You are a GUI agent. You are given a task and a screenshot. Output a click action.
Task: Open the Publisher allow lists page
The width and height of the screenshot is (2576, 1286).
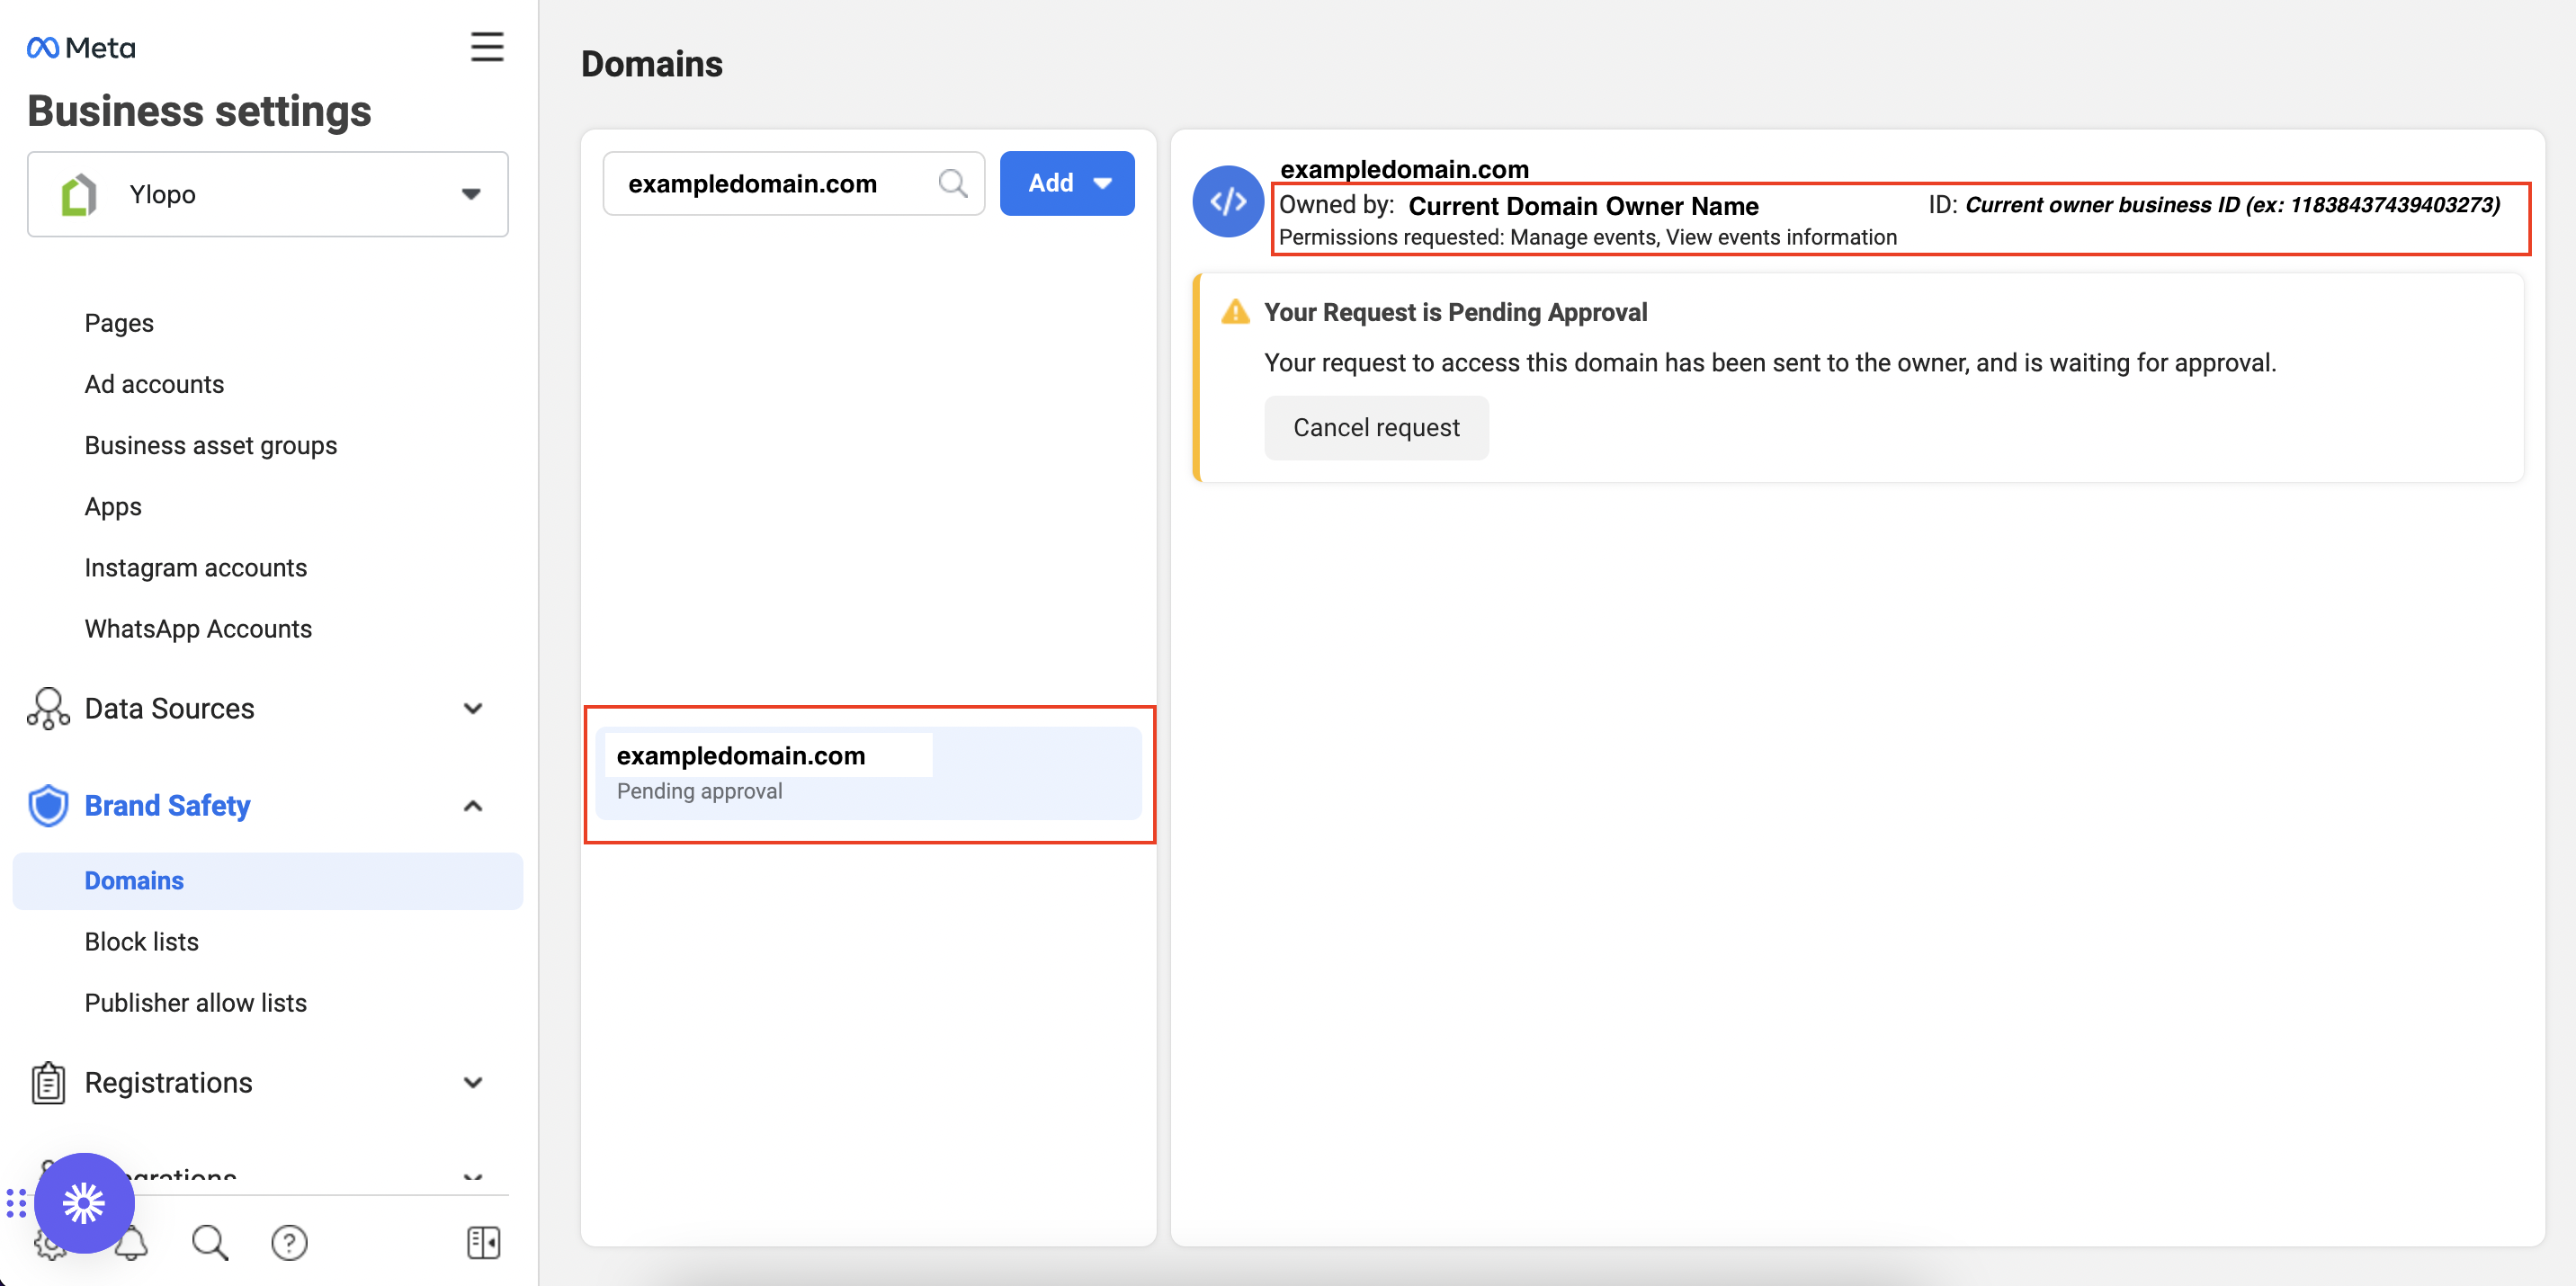click(195, 1002)
